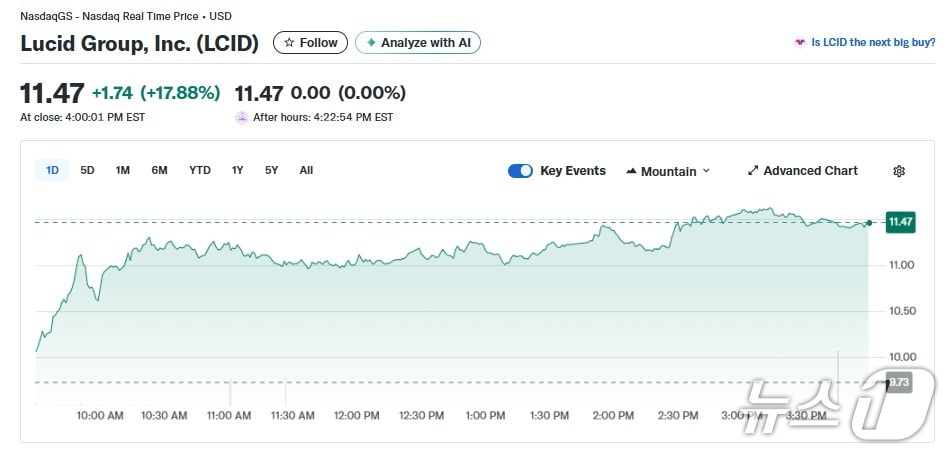Switch to 6M time range

tap(159, 170)
